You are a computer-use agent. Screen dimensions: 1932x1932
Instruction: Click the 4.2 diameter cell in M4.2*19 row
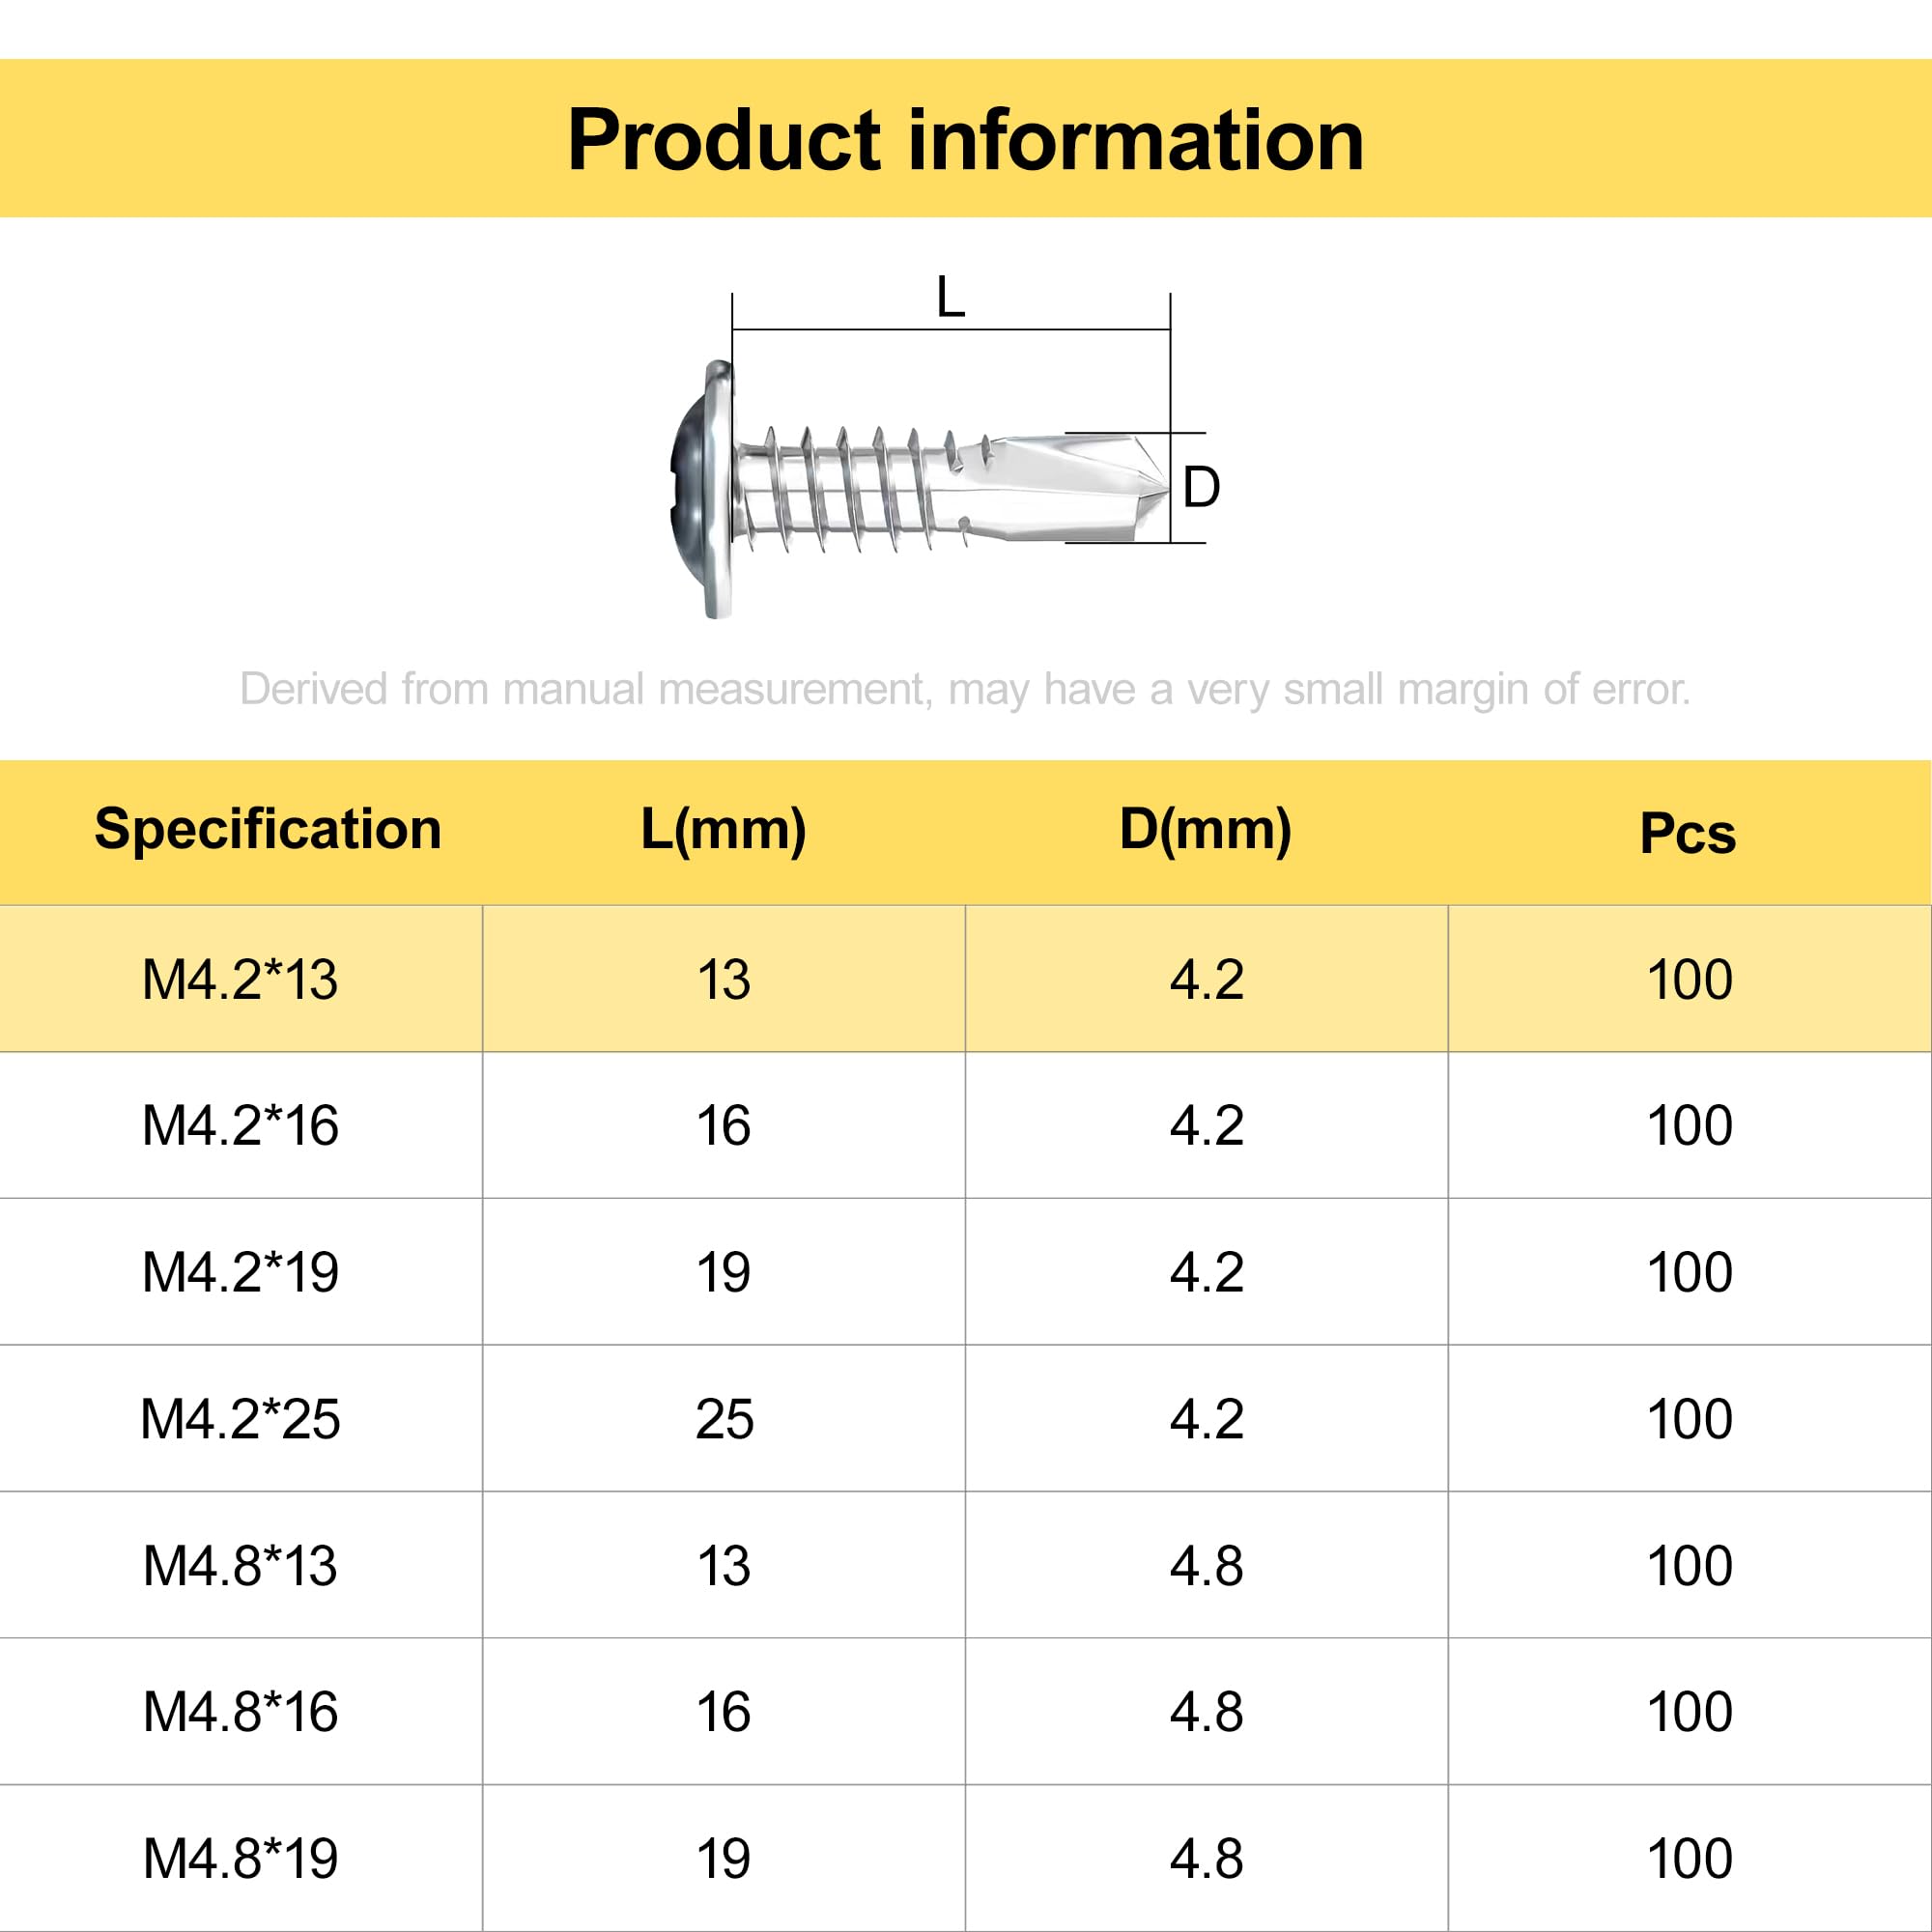point(1207,1272)
